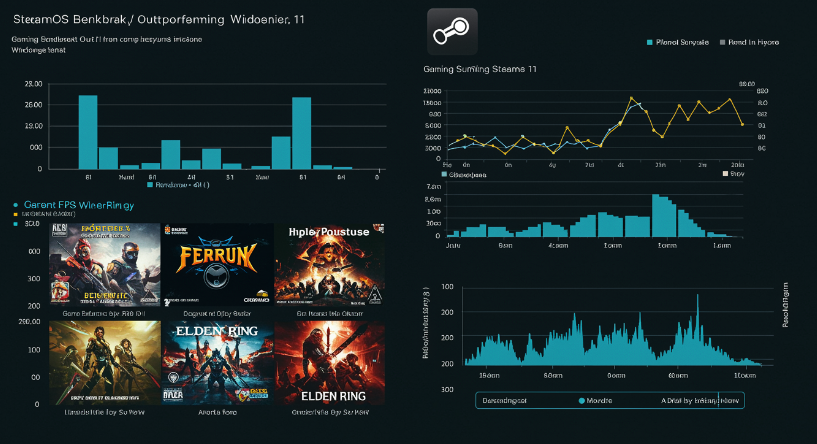
Task: Open the blue ELDEN RING game cover
Action: (x=217, y=363)
